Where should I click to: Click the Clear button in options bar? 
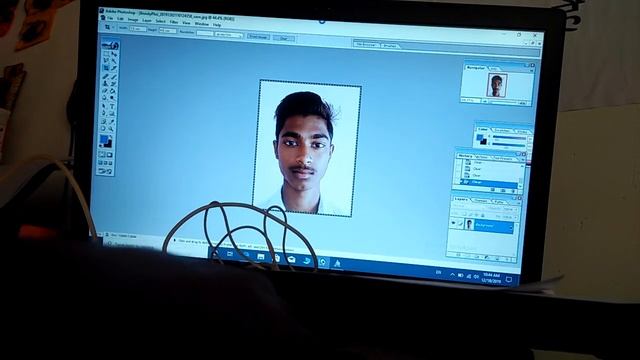(284, 38)
